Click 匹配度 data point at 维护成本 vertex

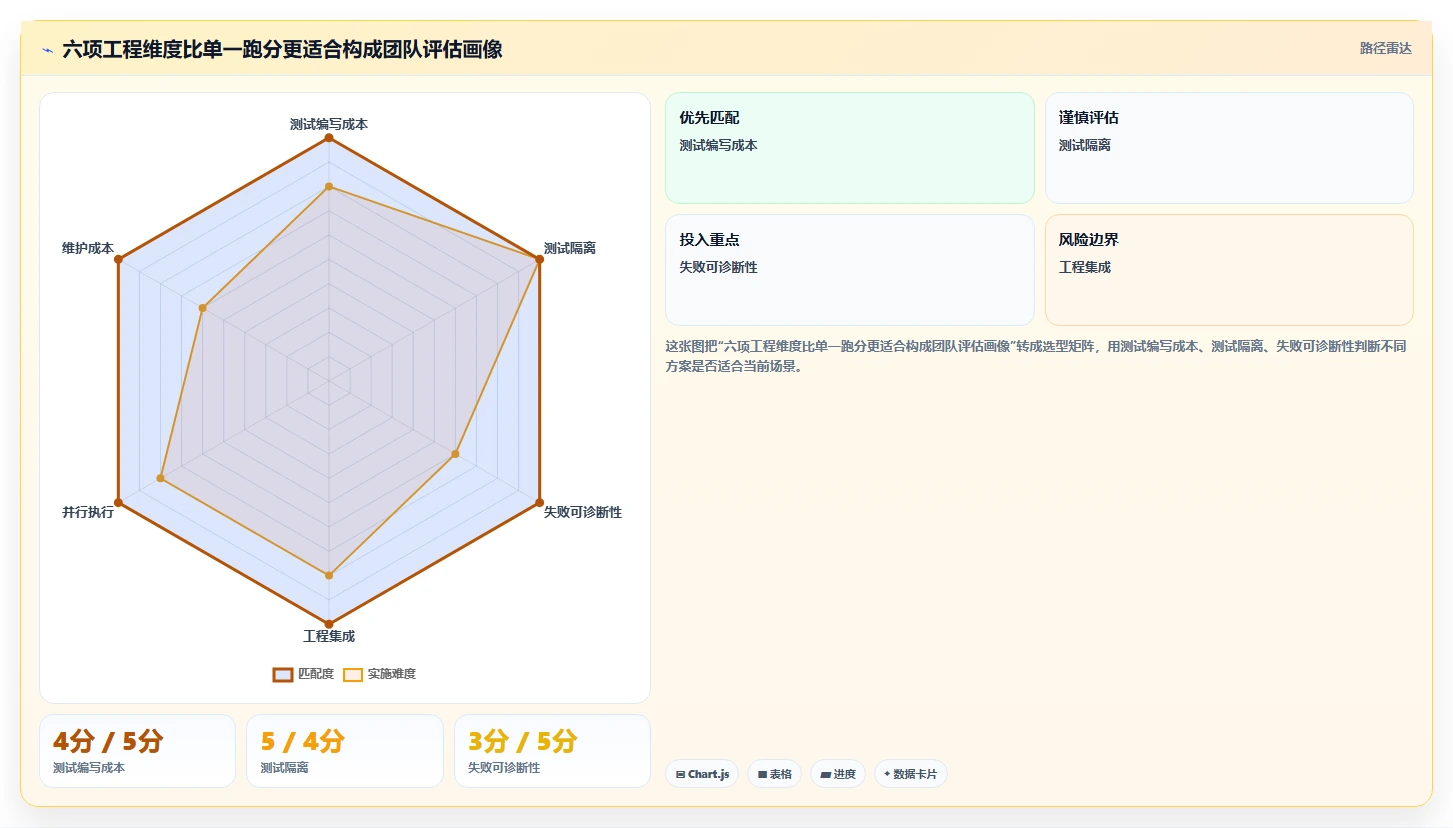[x=118, y=259]
